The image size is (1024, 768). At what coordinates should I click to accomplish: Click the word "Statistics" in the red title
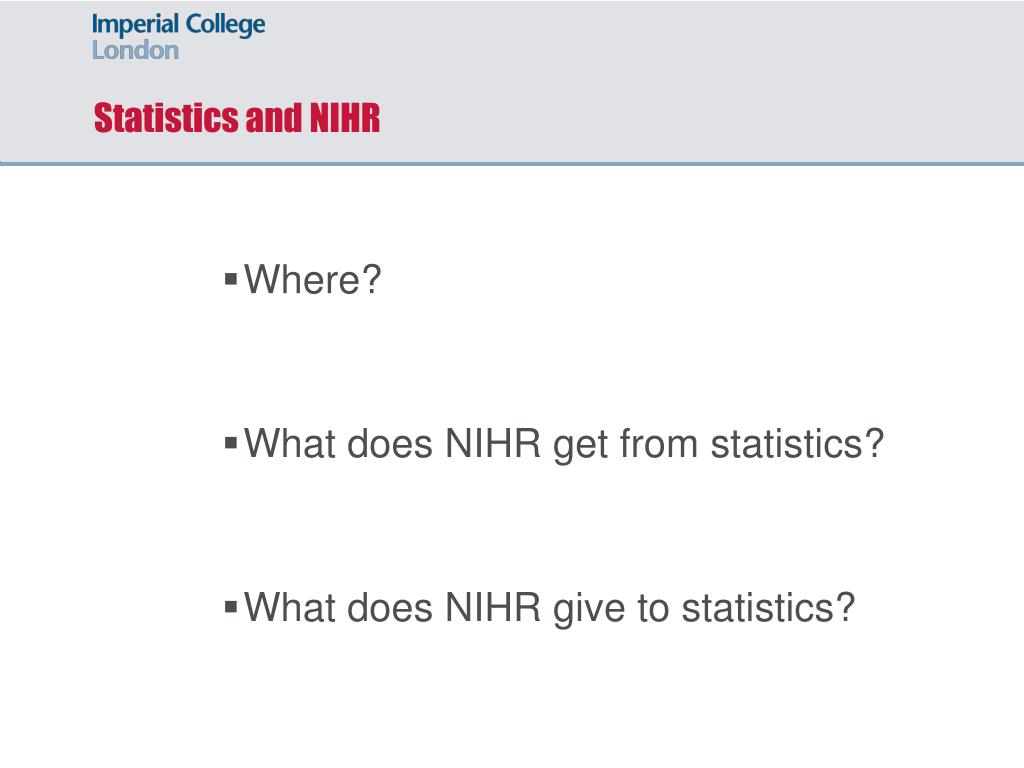point(166,118)
